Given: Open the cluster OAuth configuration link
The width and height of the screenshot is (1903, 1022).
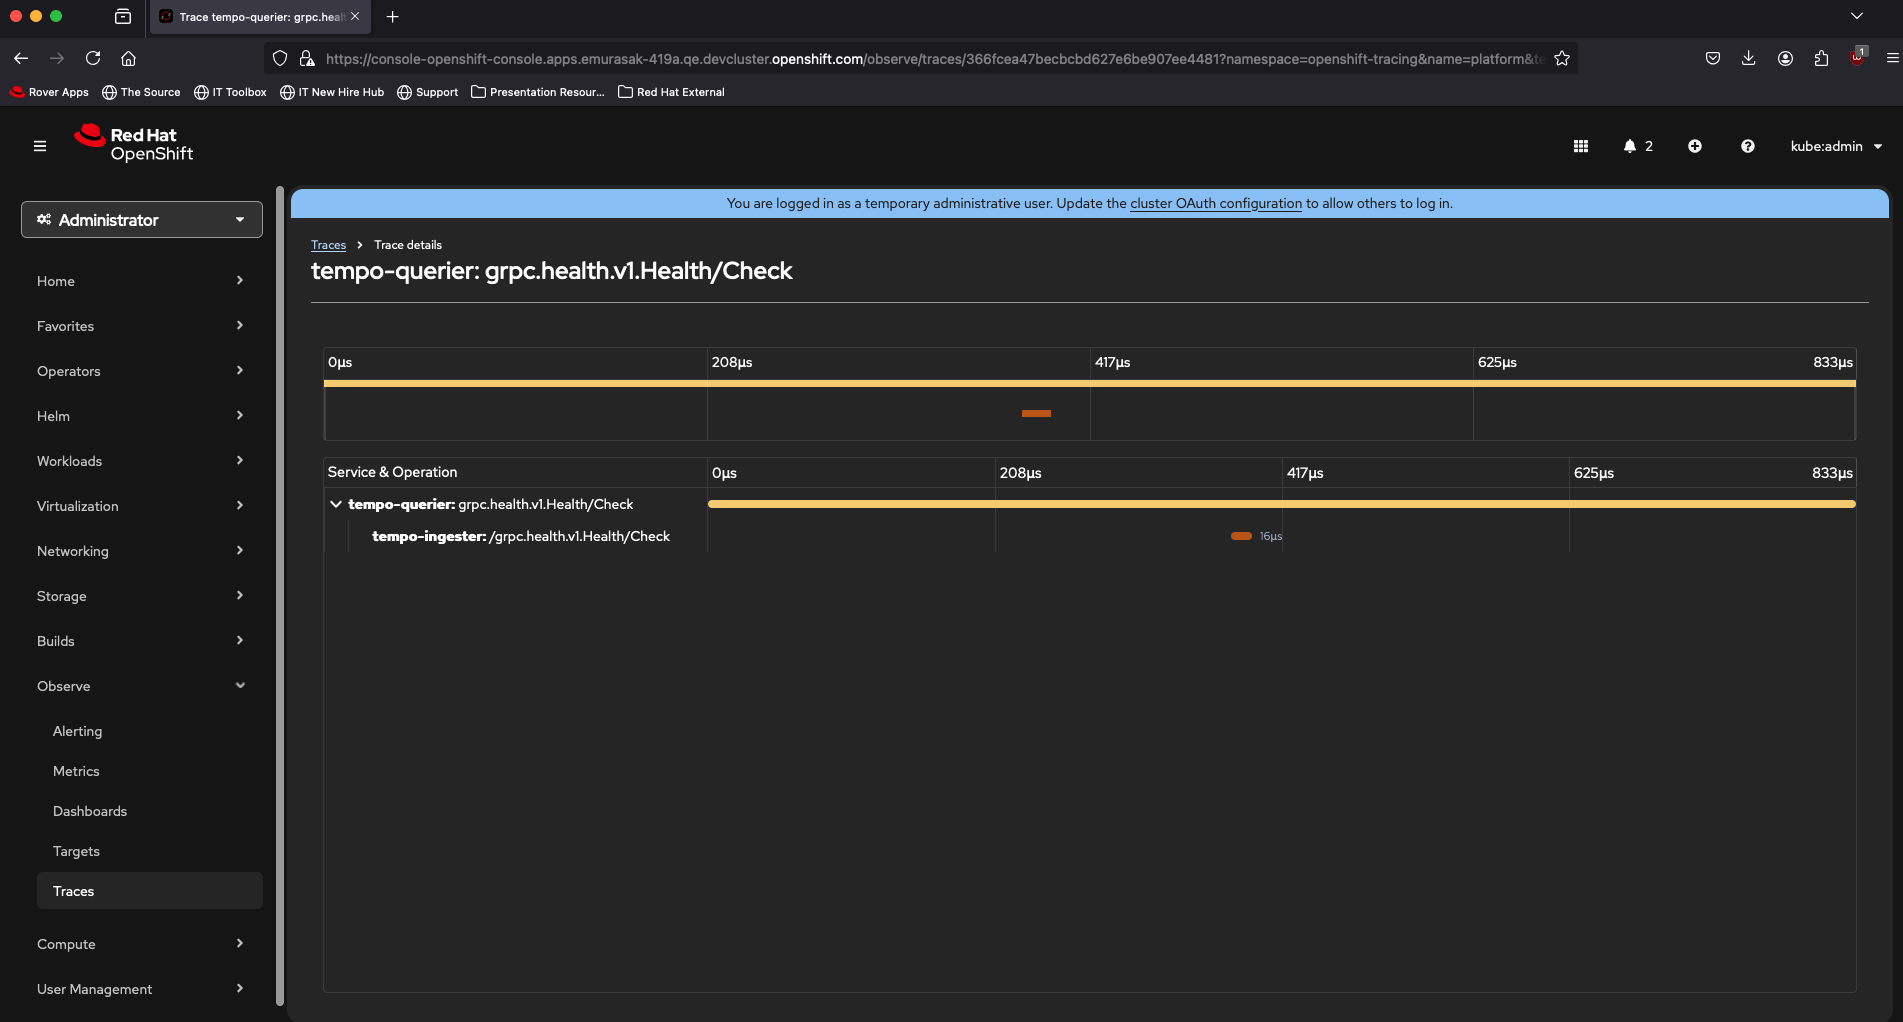Looking at the screenshot, I should pyautogui.click(x=1216, y=203).
